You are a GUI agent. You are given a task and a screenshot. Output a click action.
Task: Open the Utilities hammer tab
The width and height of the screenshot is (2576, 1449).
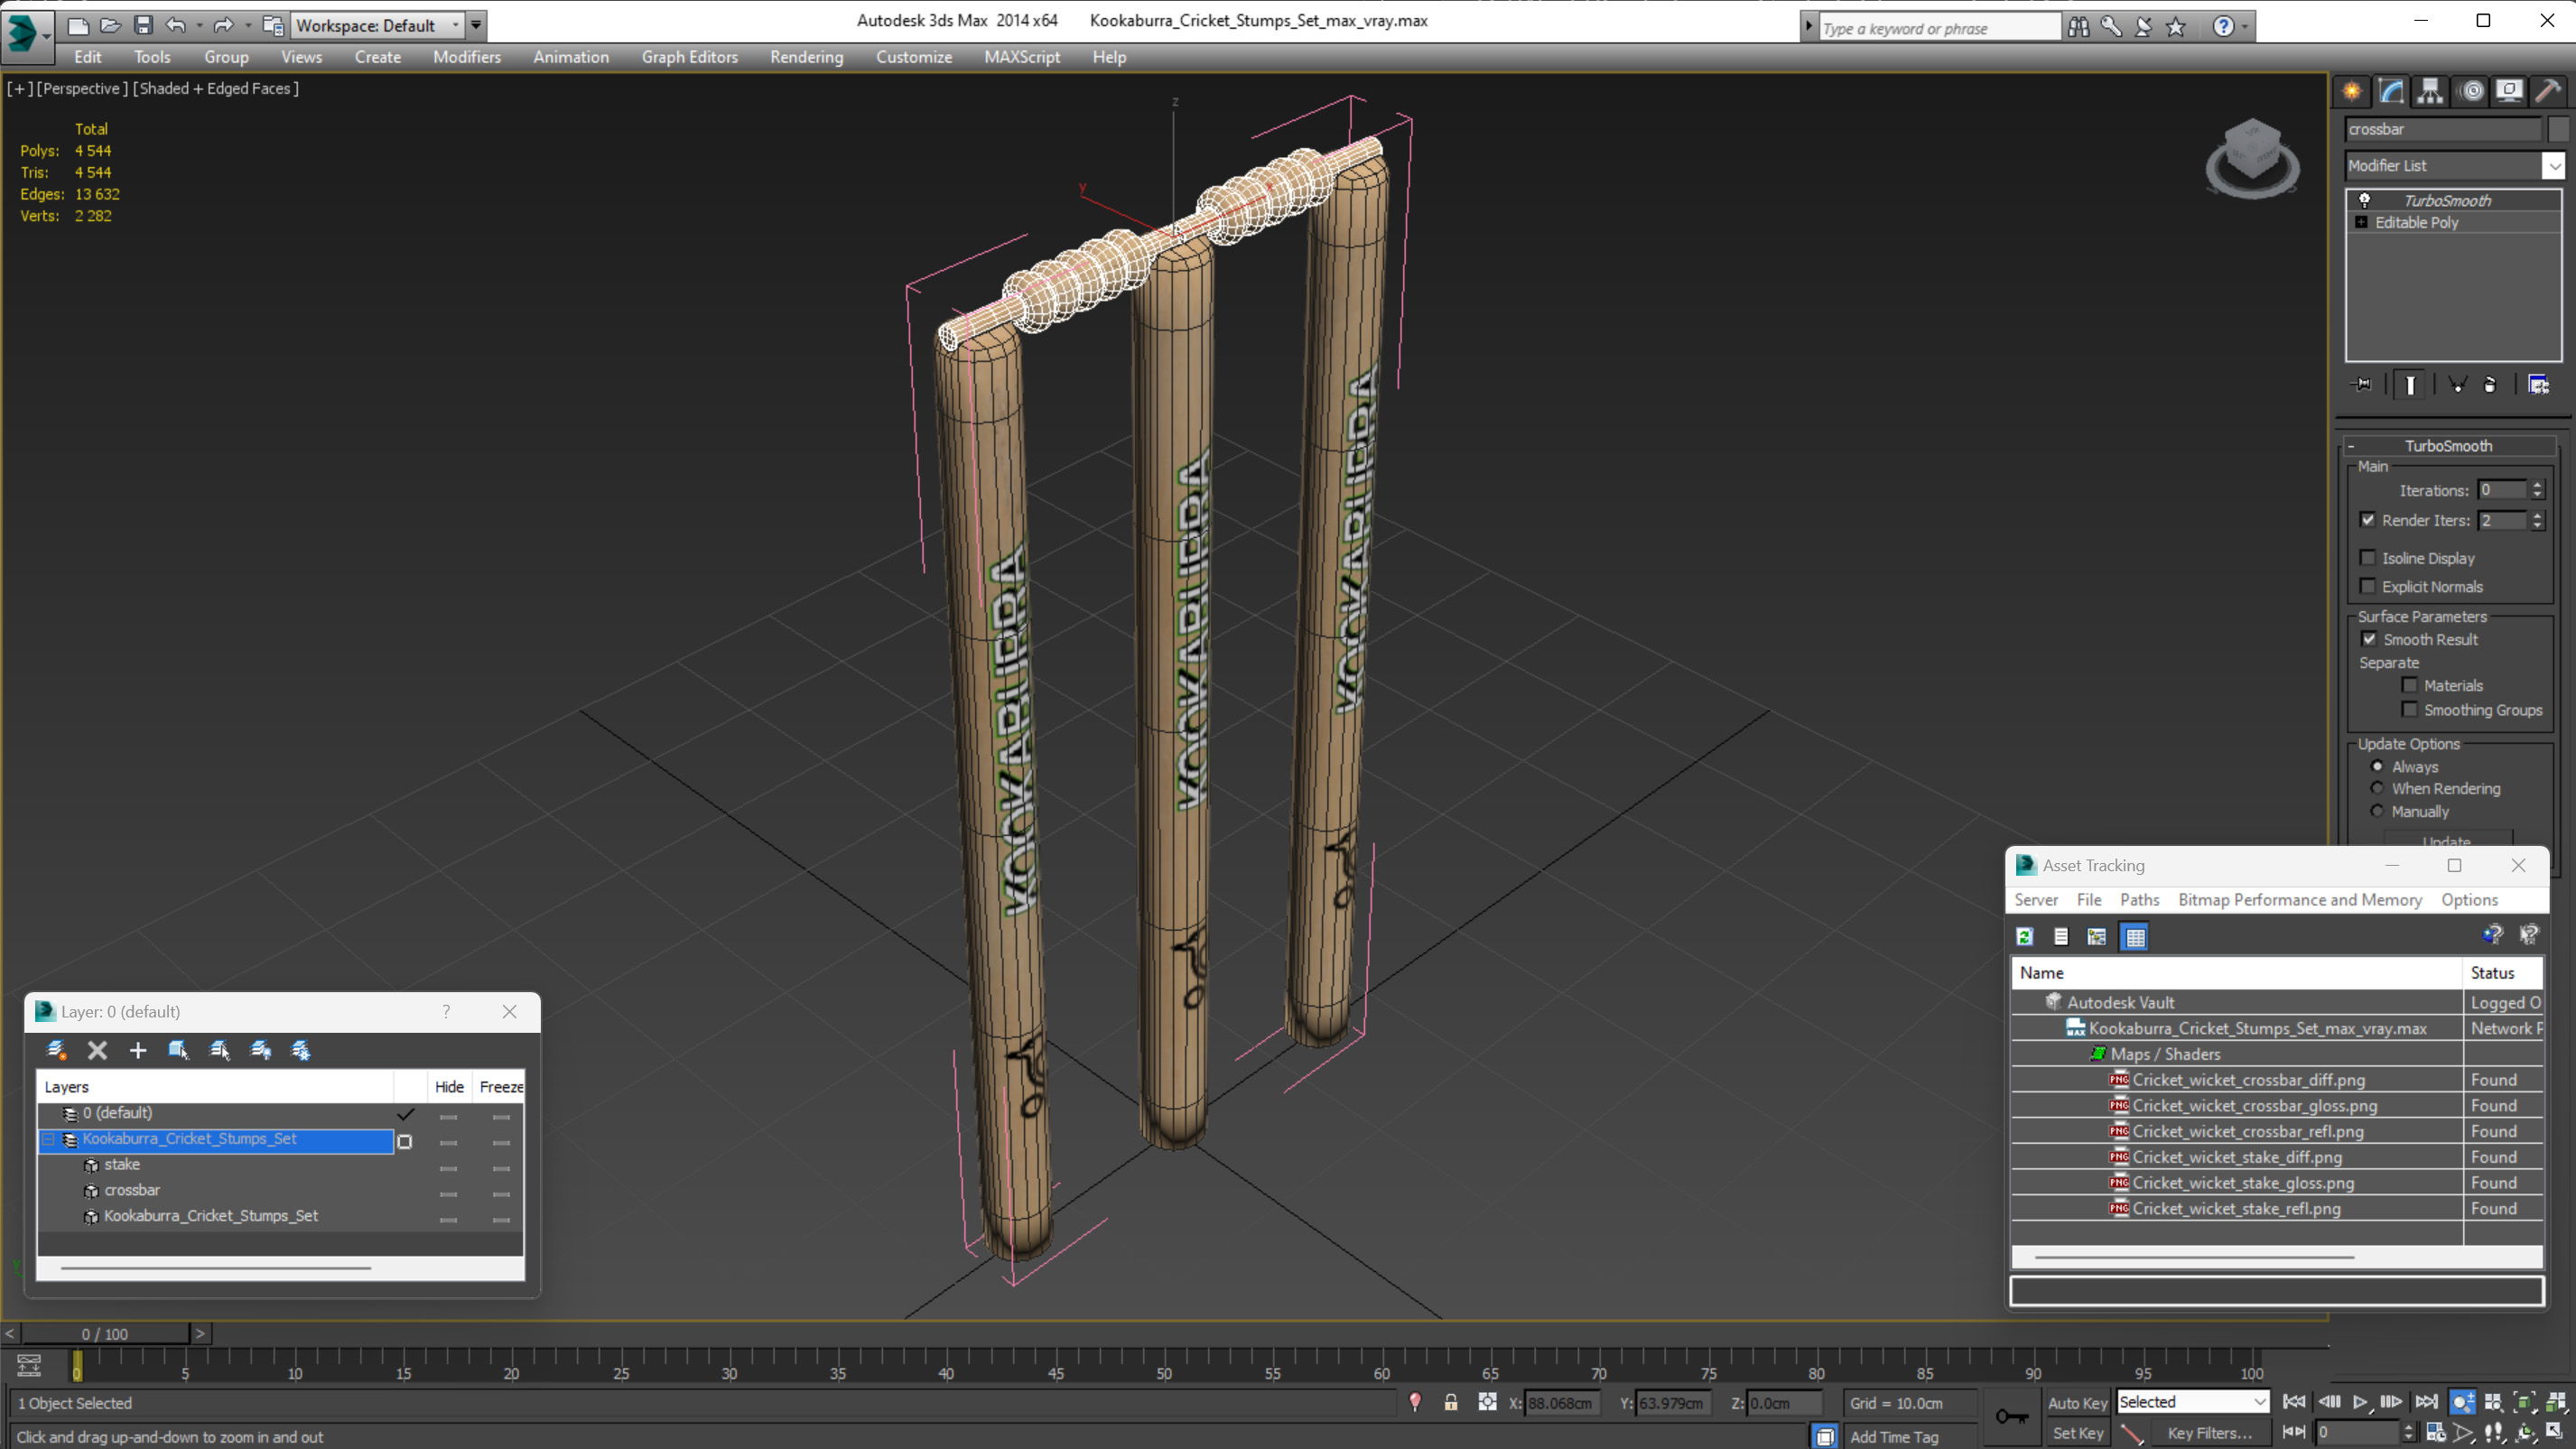tap(2548, 92)
